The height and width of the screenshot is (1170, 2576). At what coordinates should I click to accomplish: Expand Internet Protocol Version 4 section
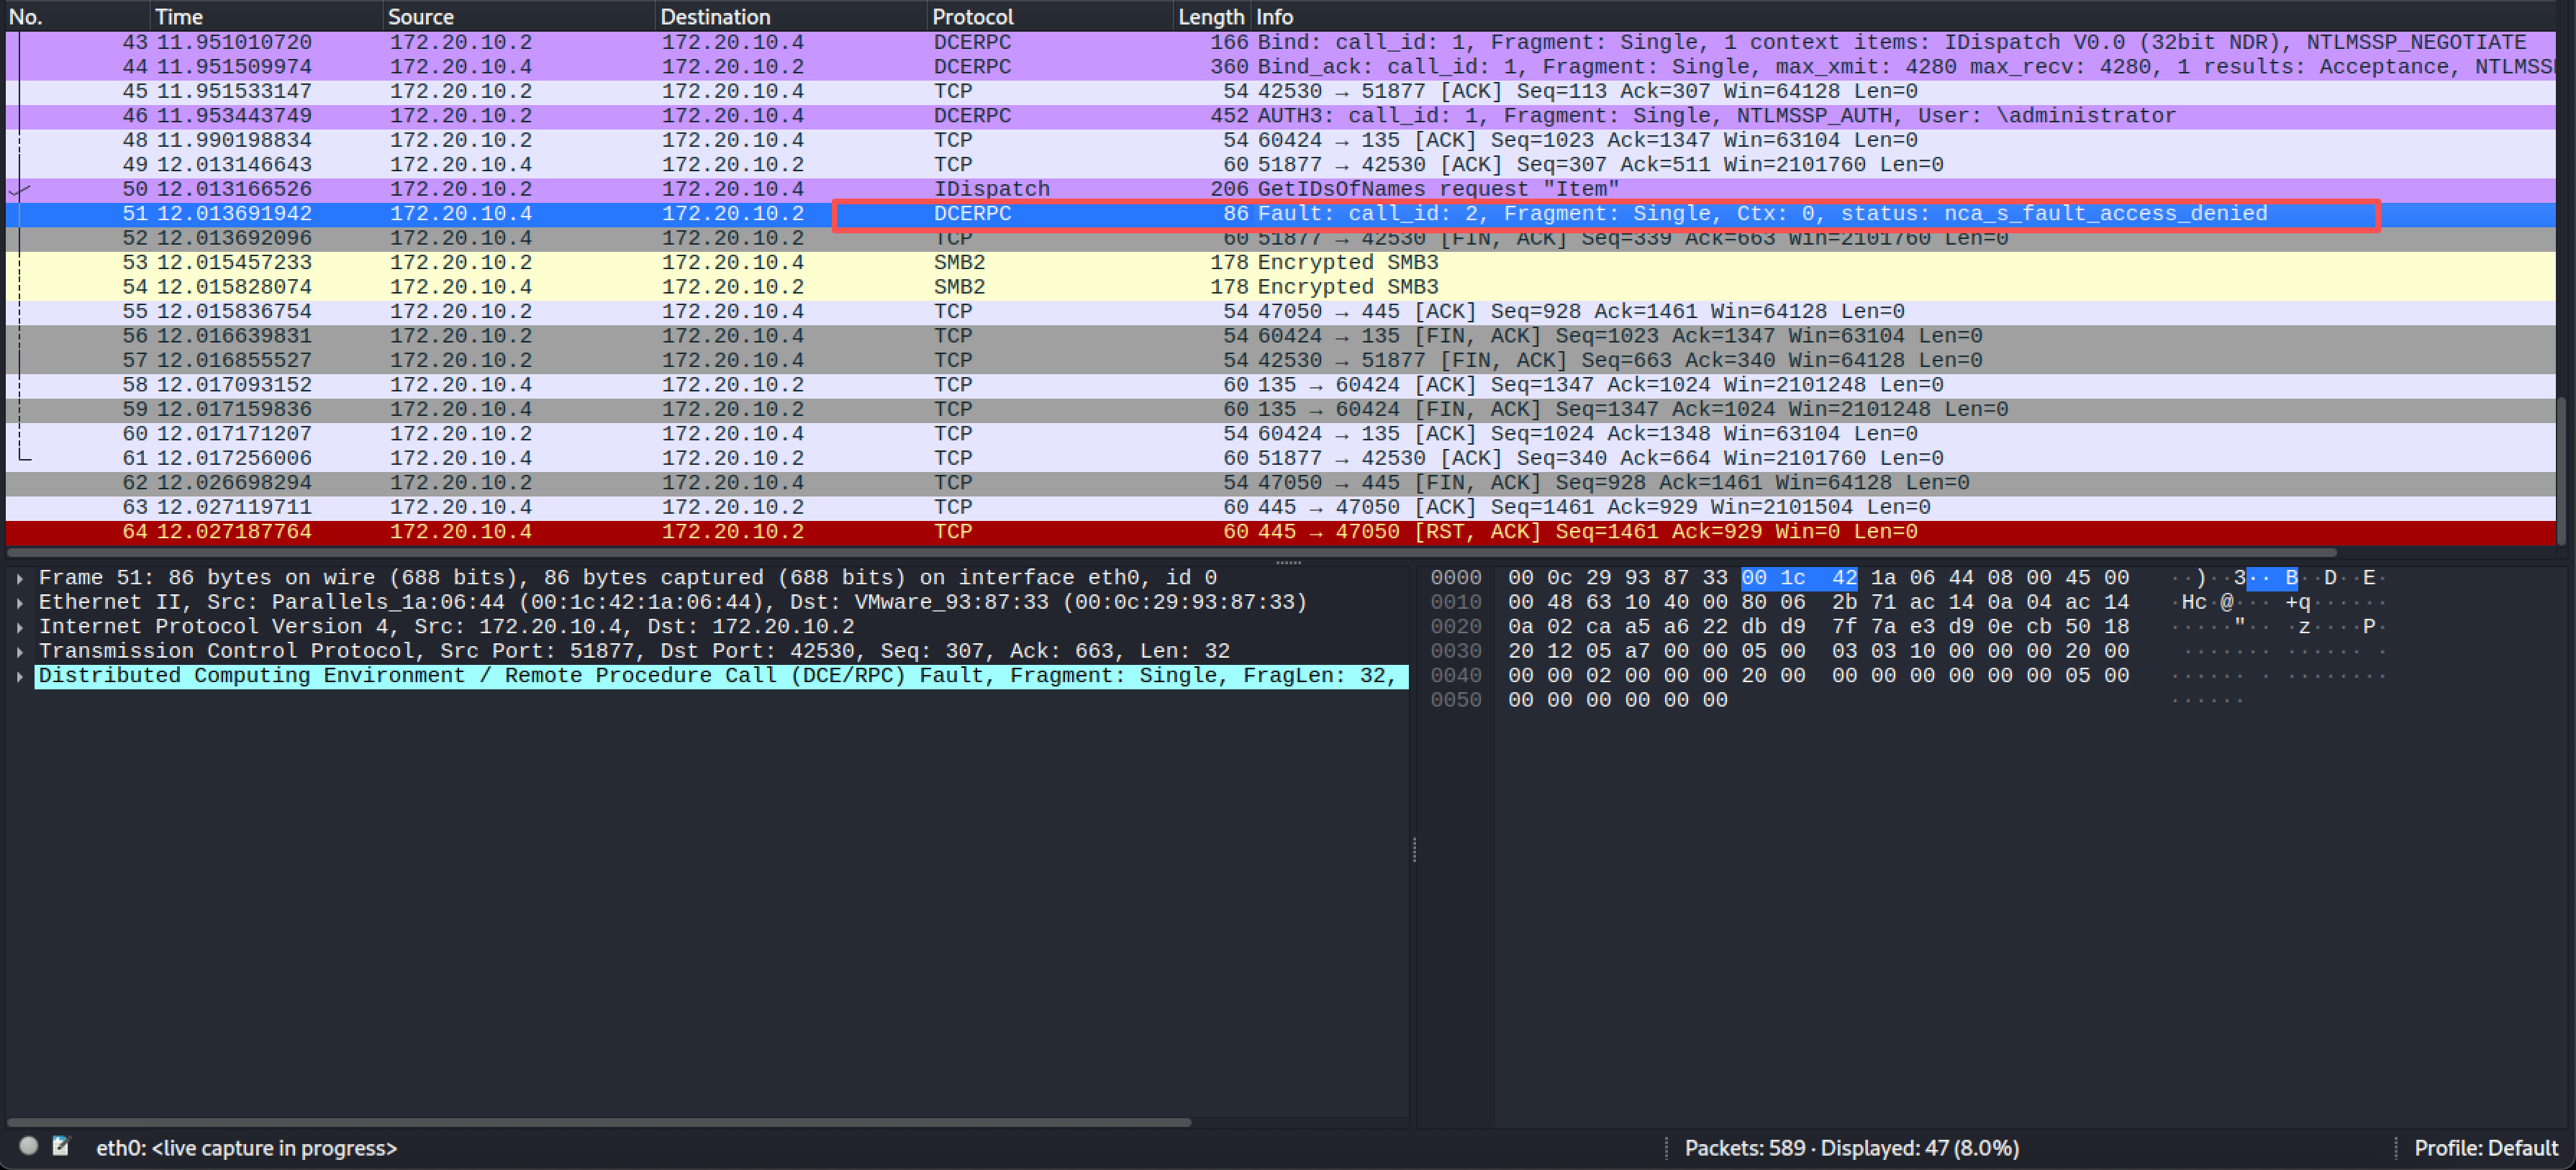coord(20,627)
